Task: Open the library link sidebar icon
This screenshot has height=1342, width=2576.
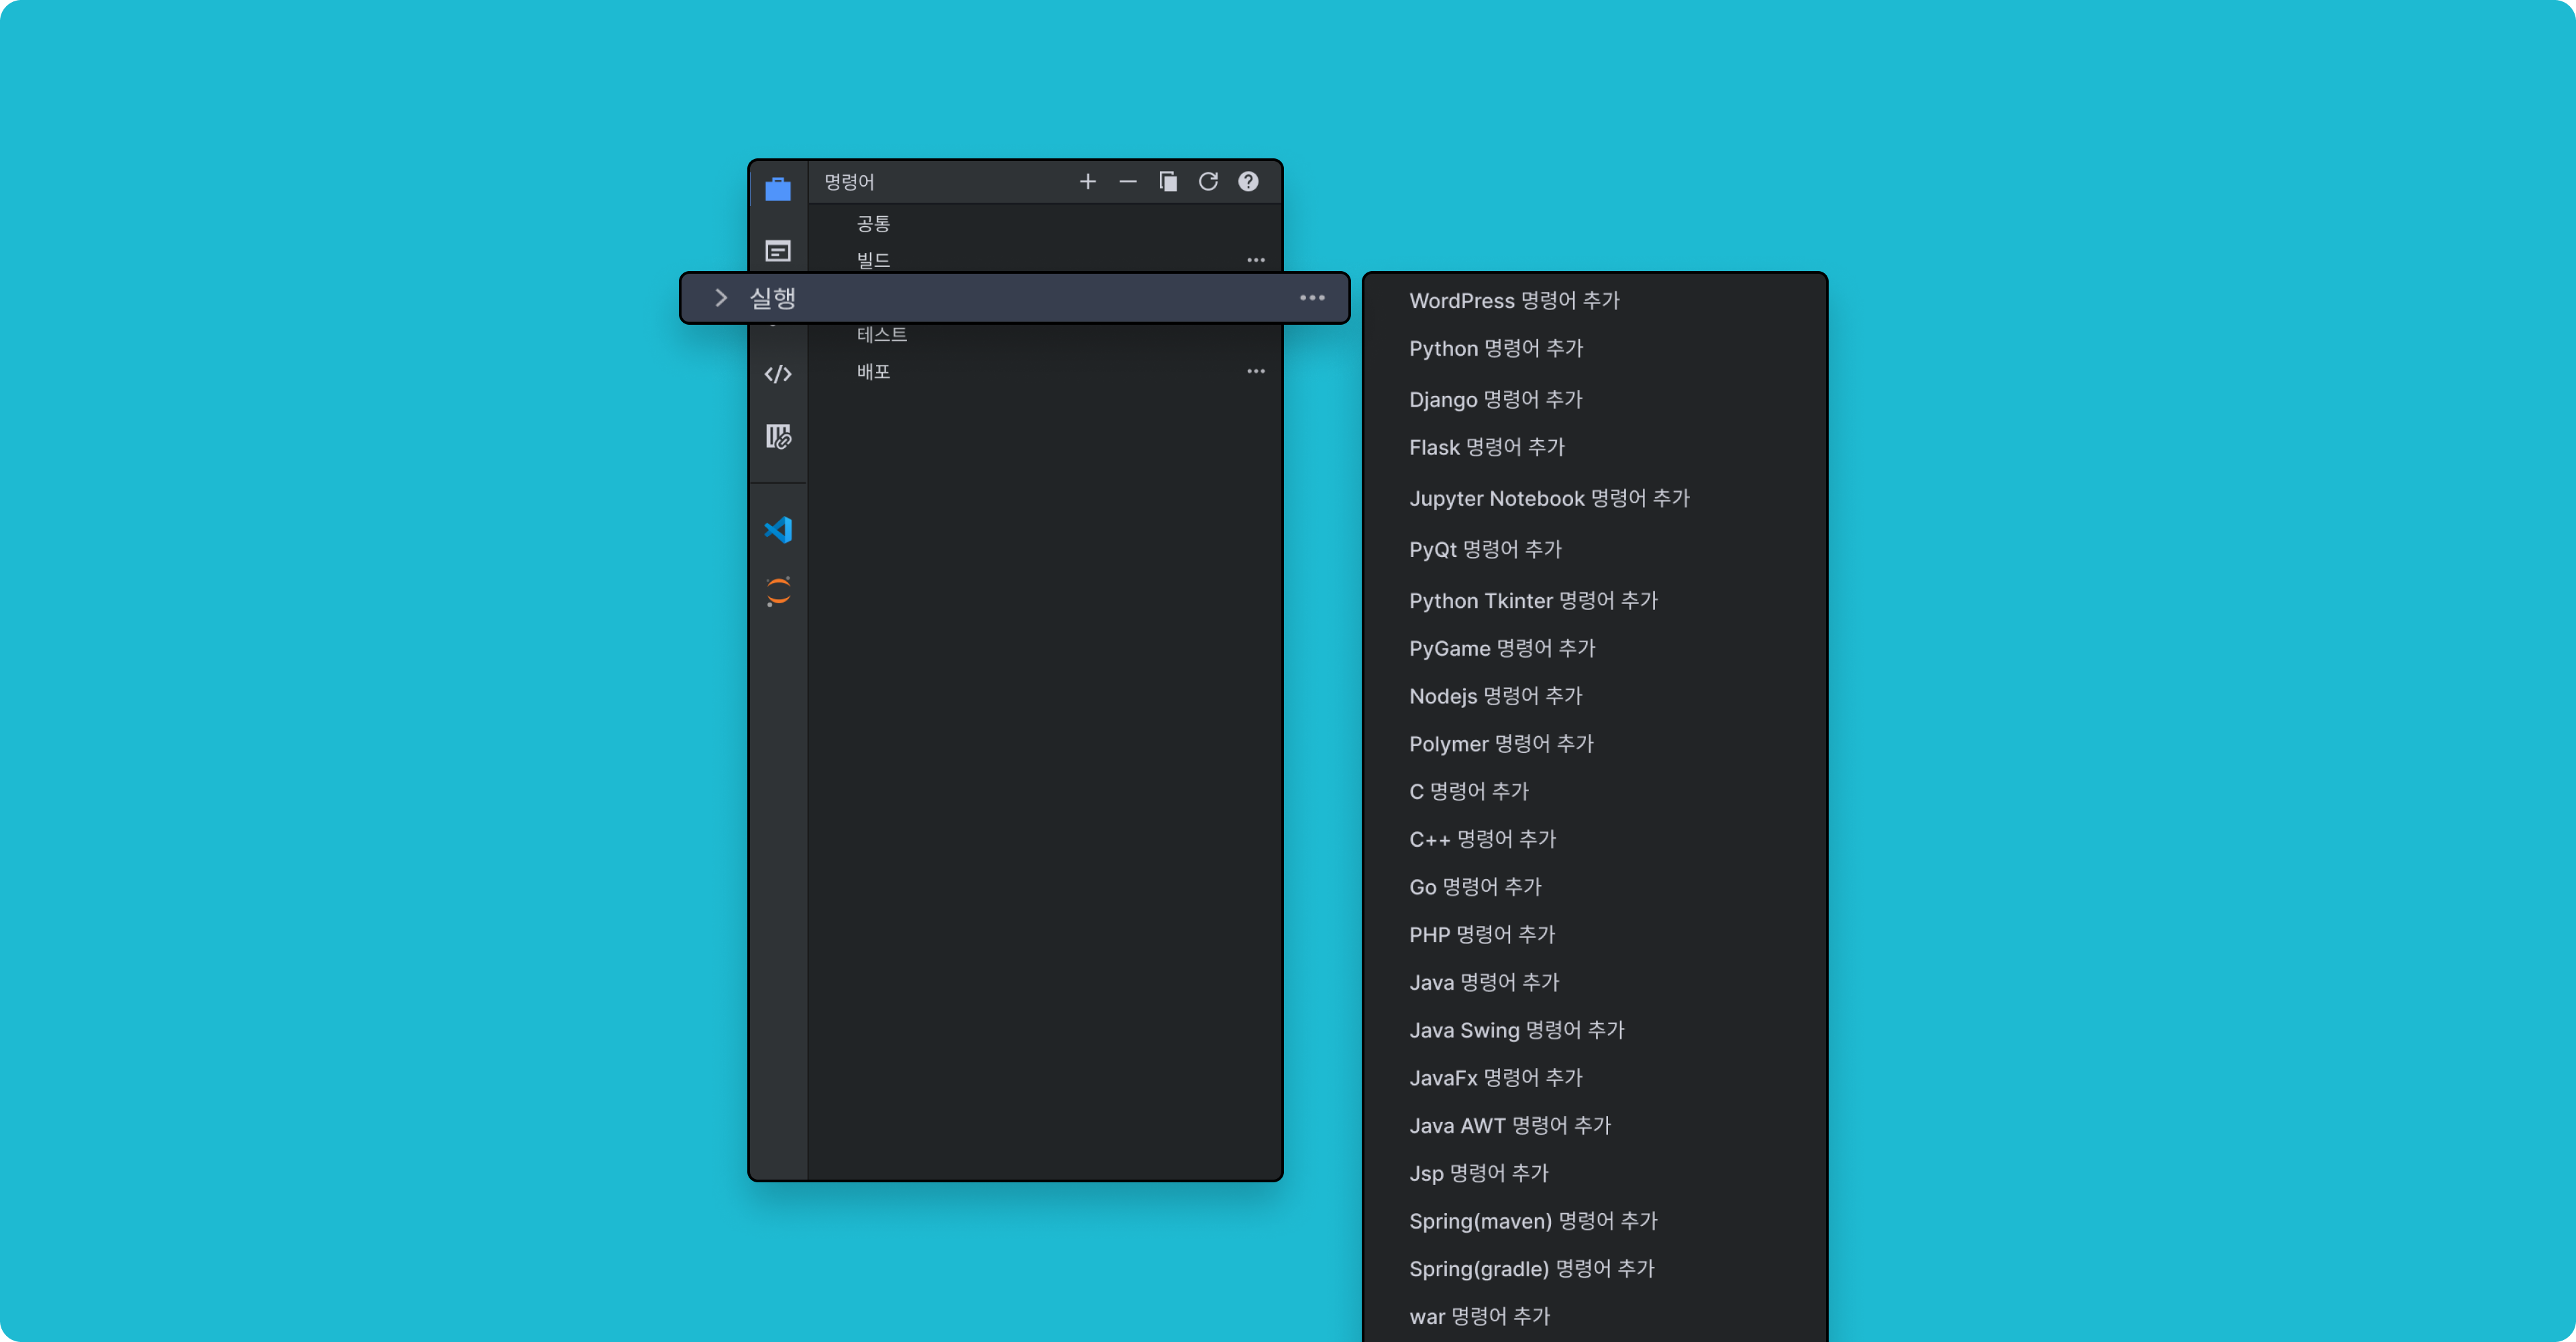Action: 778,436
